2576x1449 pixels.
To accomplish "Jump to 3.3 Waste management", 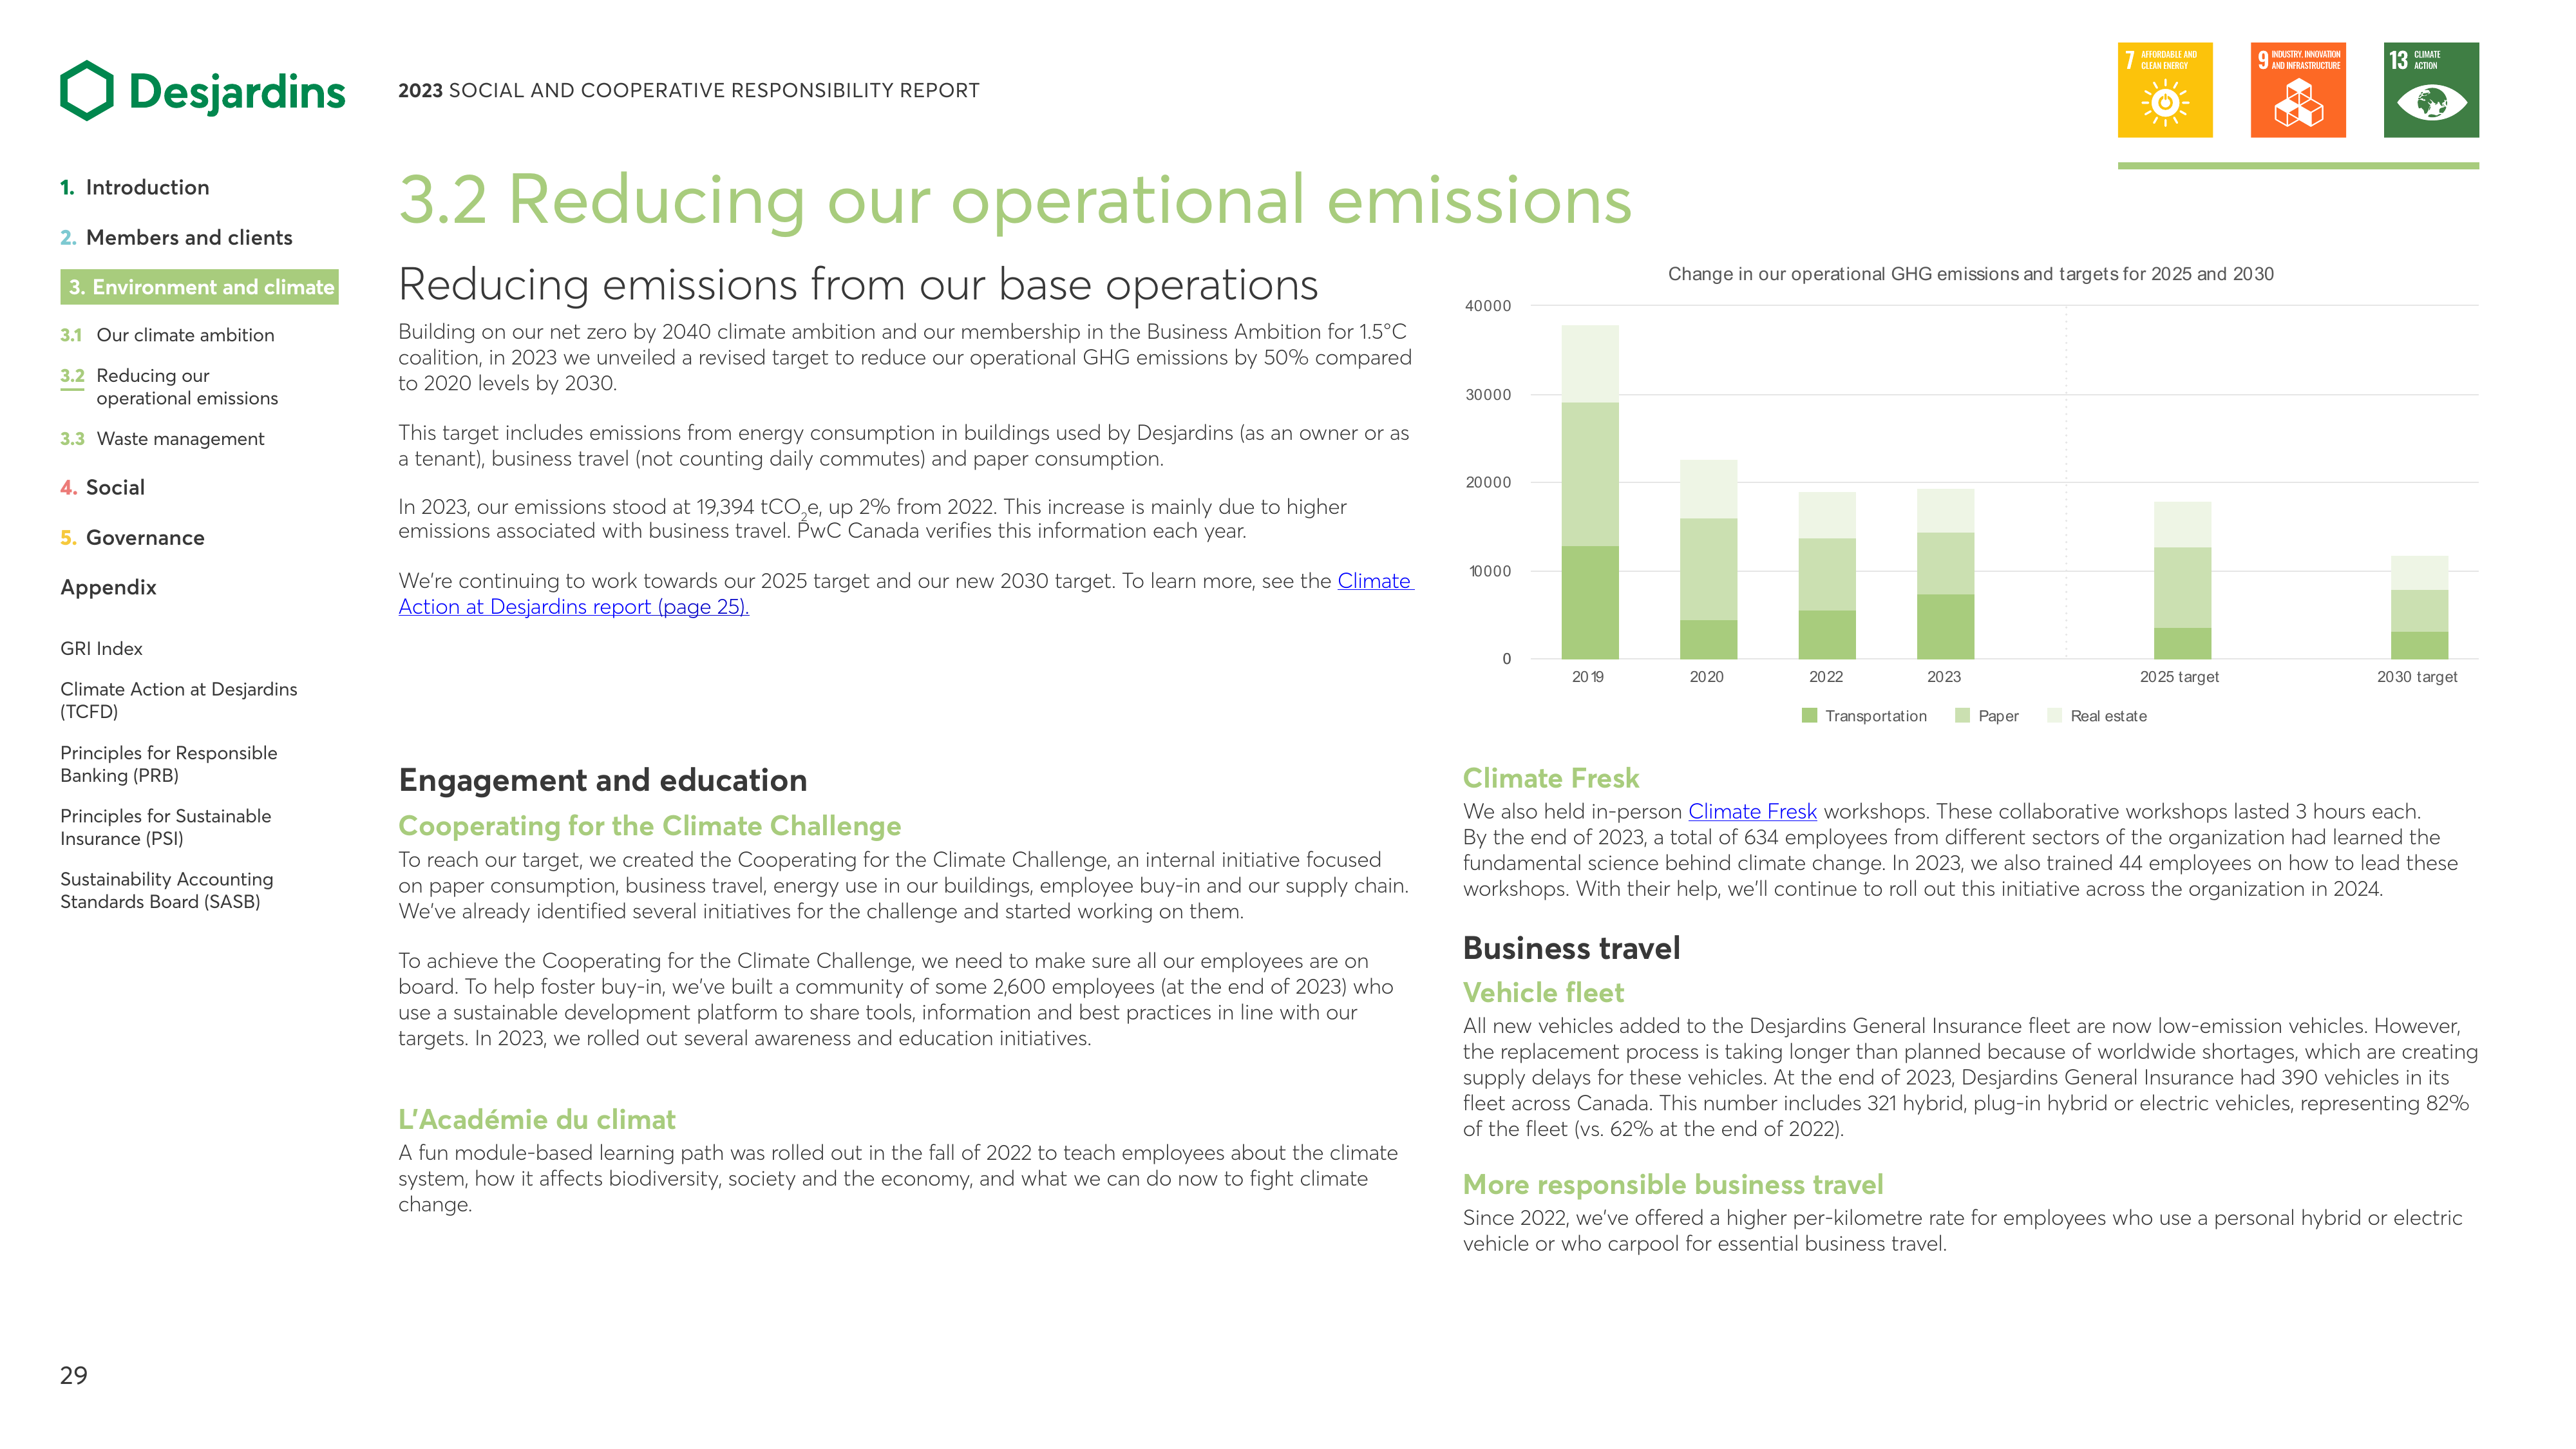I will 162,439.
